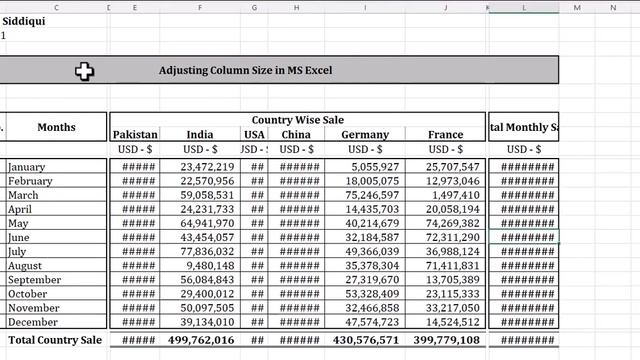640x360 pixels.
Task: Select the 'India' column heading cell
Action: coord(200,134)
